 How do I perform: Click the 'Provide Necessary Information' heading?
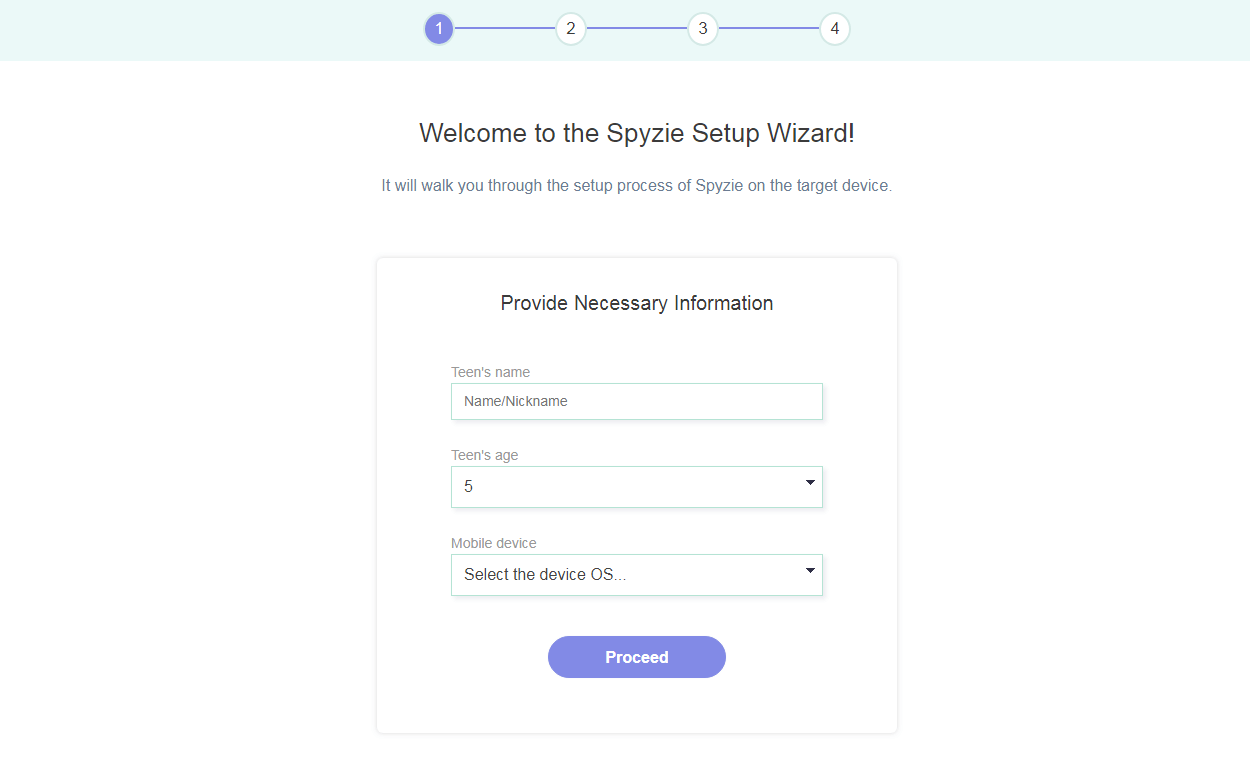[636, 303]
